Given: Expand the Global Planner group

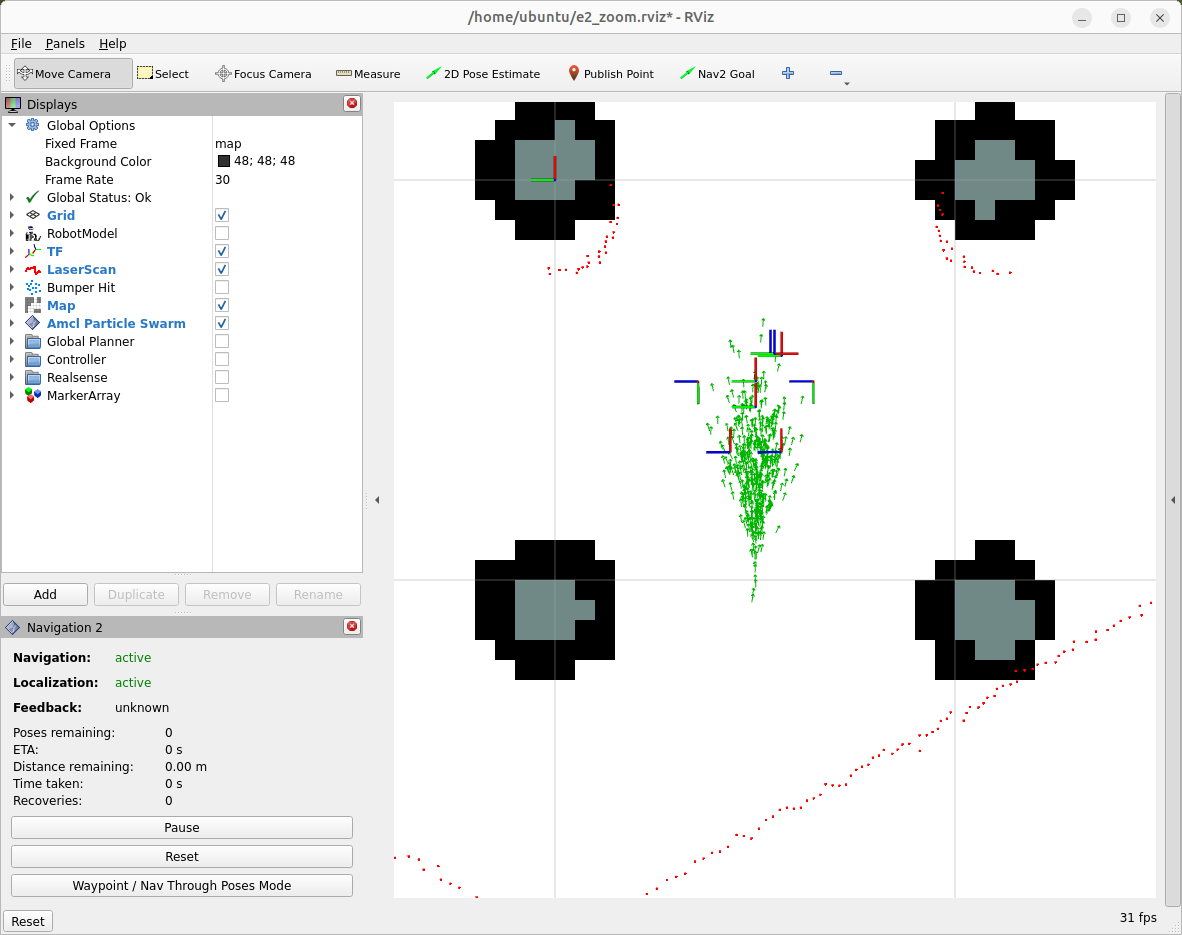Looking at the screenshot, I should 12,342.
